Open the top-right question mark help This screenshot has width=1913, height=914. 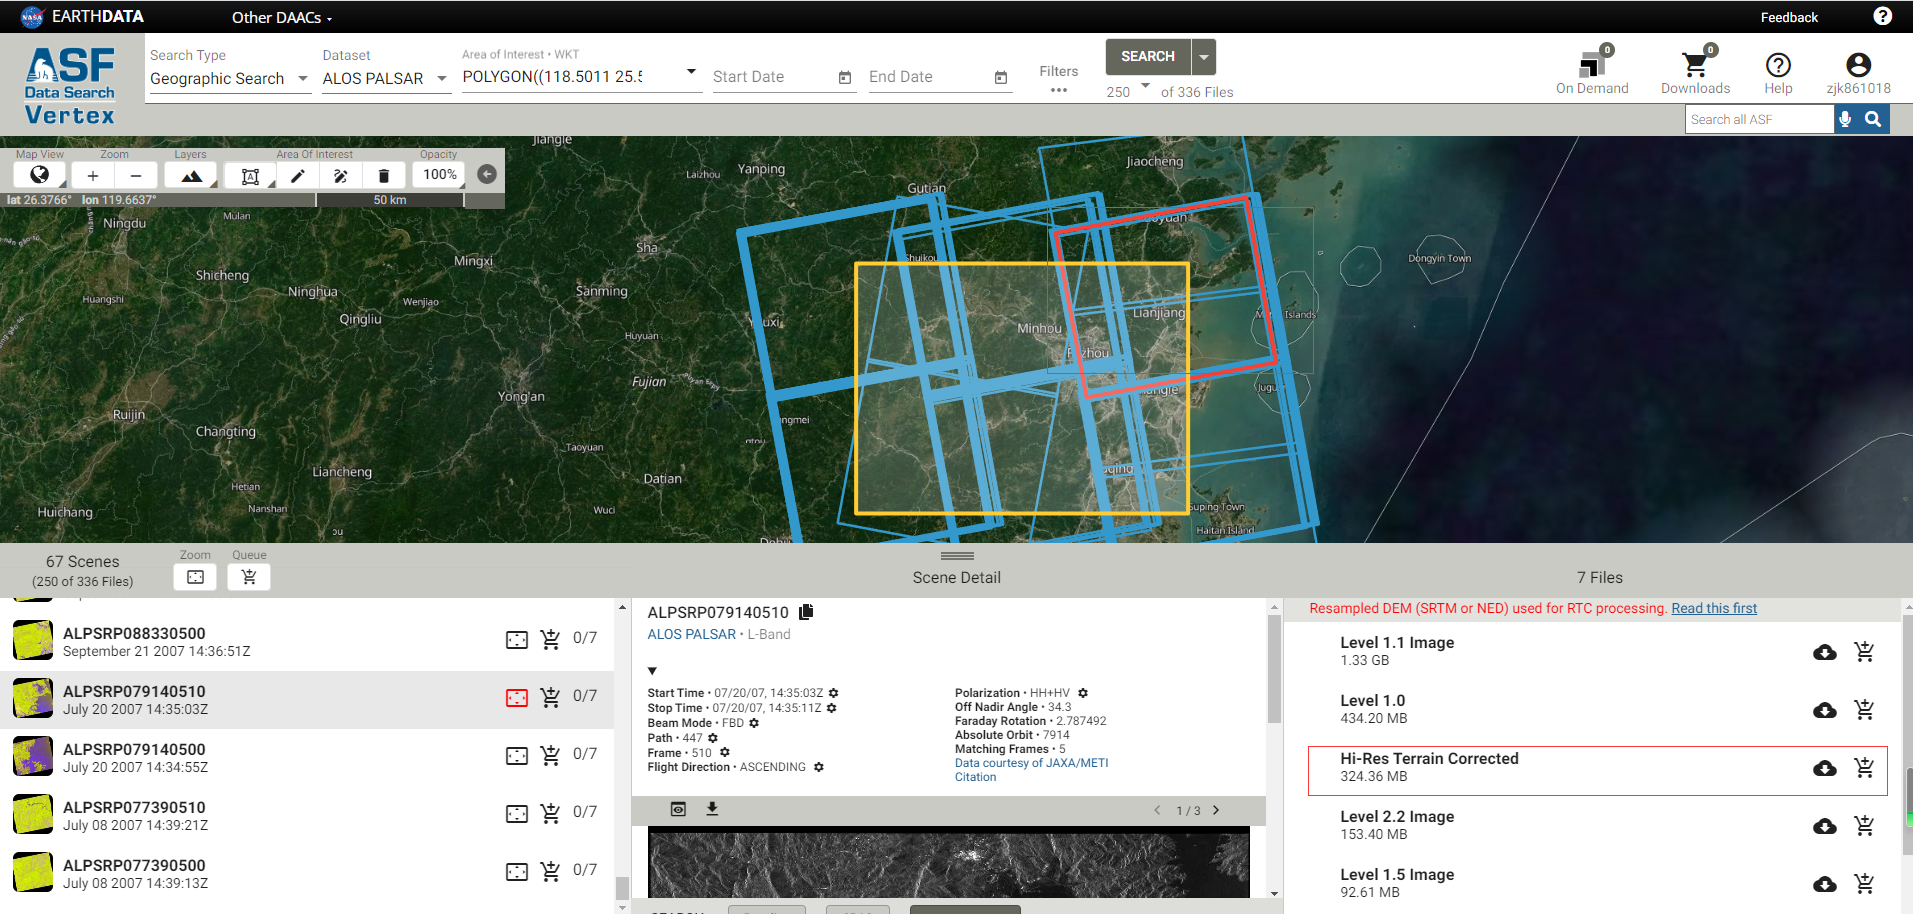pyautogui.click(x=1882, y=16)
